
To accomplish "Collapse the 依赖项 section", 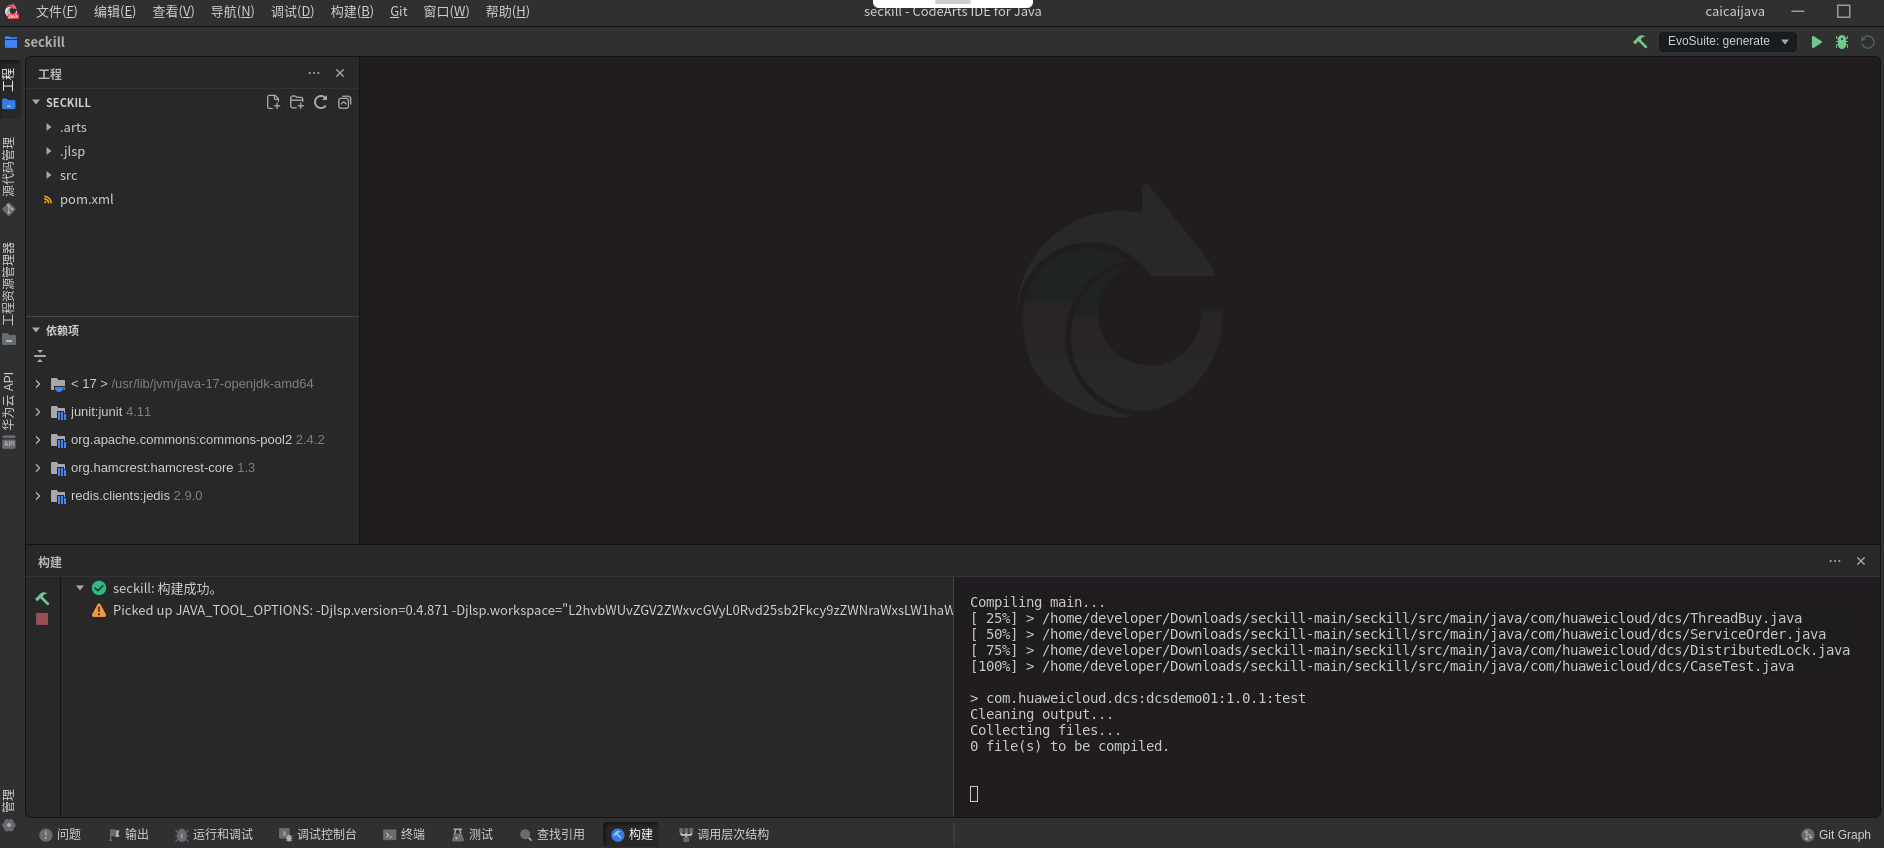I will click(36, 330).
